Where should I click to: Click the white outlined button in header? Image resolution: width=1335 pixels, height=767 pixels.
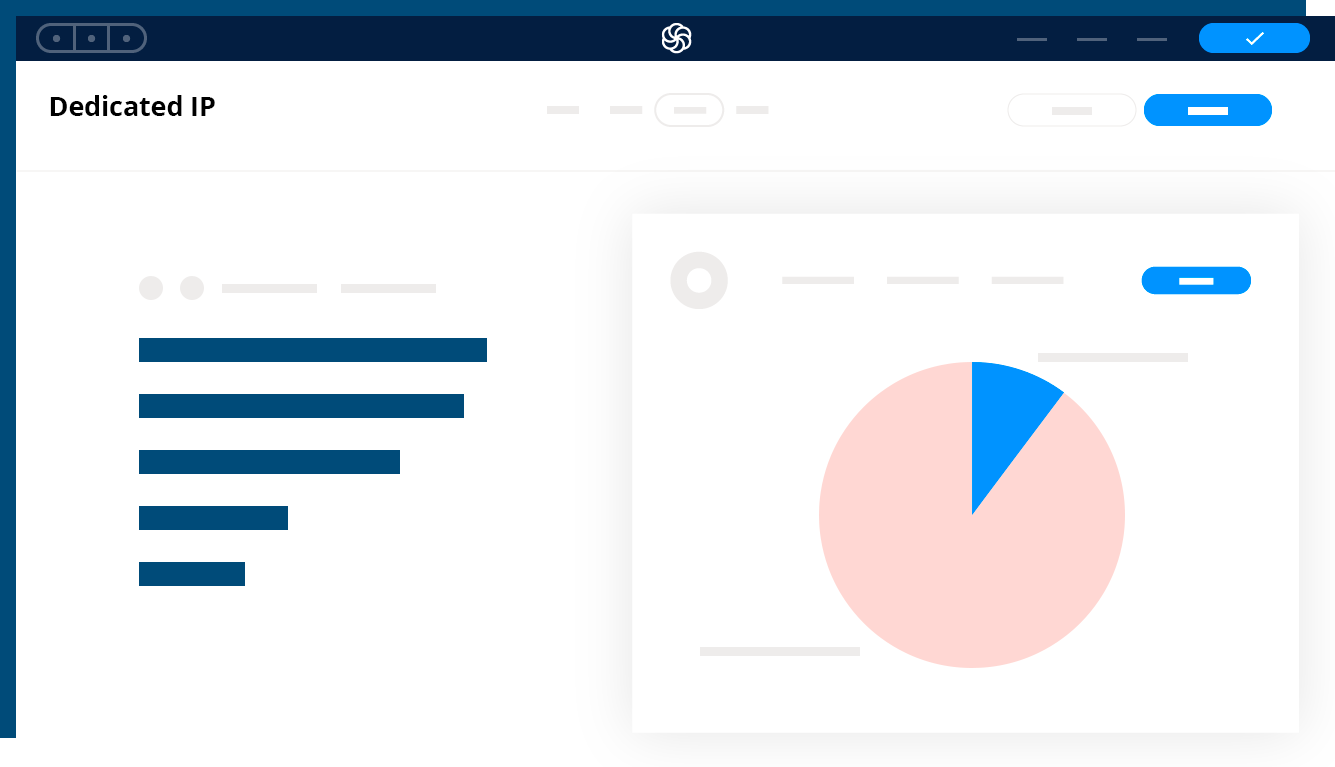click(1072, 110)
